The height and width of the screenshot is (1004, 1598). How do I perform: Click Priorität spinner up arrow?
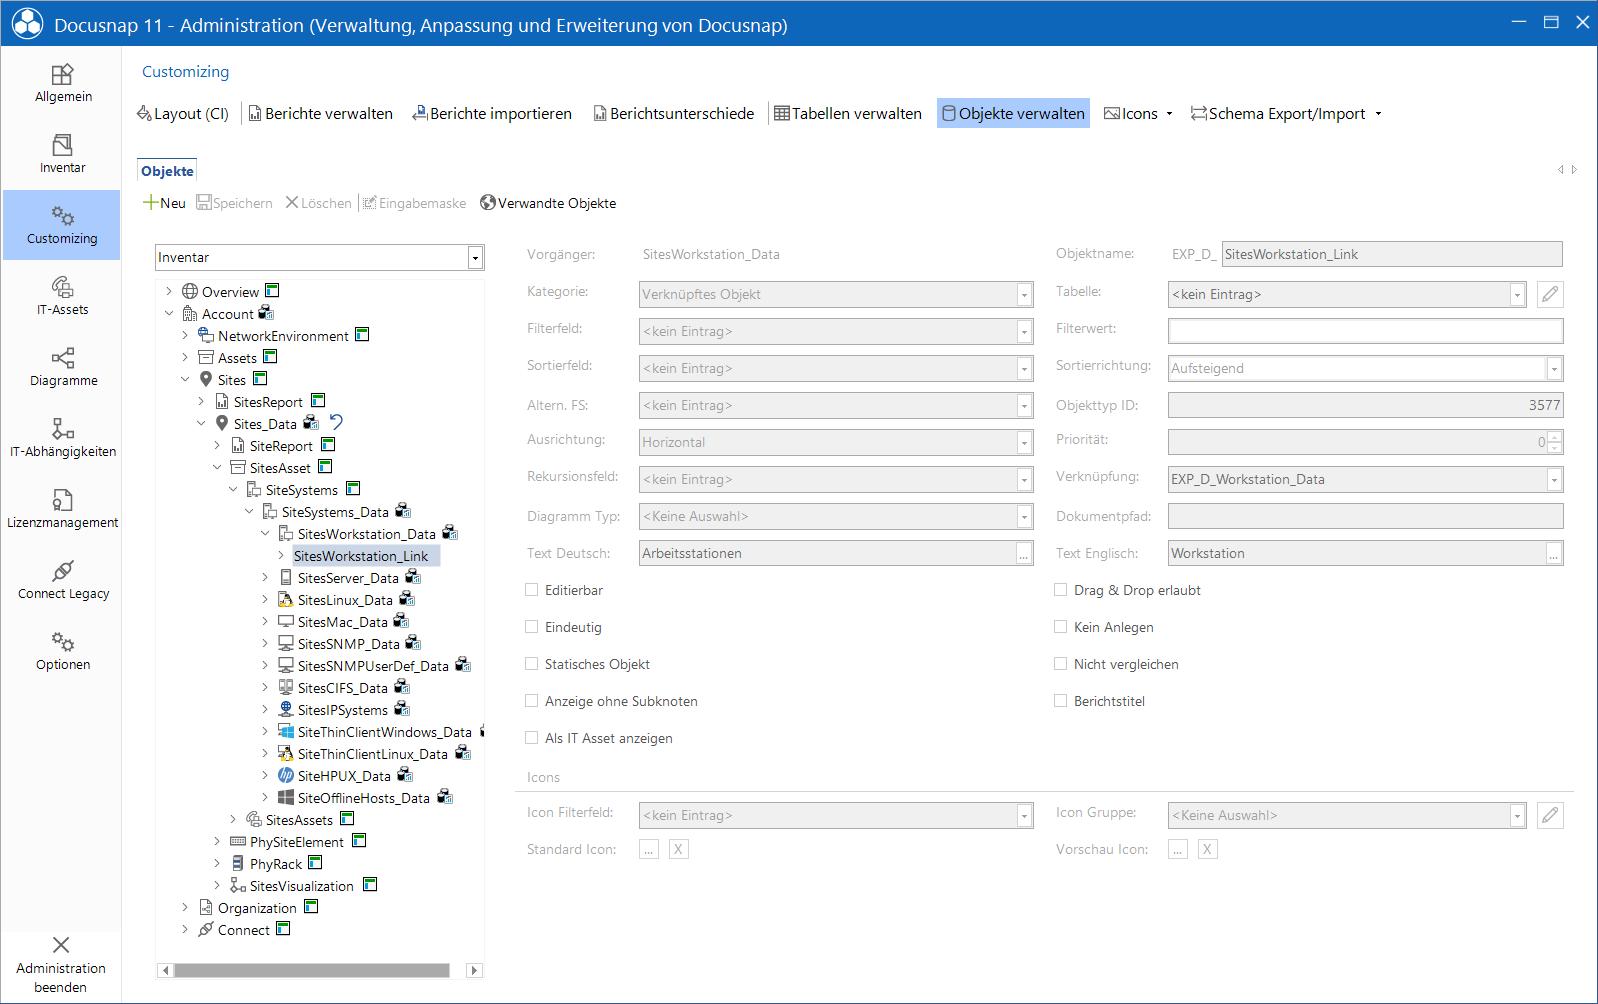point(1554,437)
